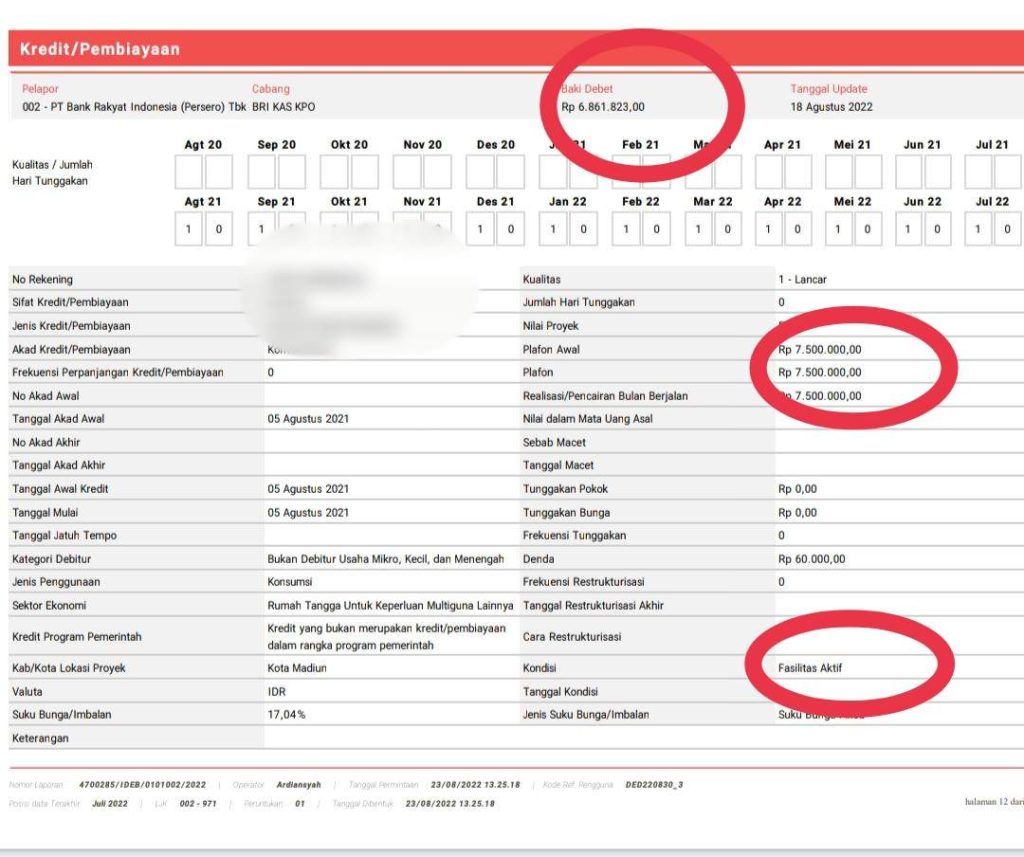Viewport: 1024px width, 857px height.
Task: Select the Kualitas value 1 - Lancar
Action: (x=805, y=280)
